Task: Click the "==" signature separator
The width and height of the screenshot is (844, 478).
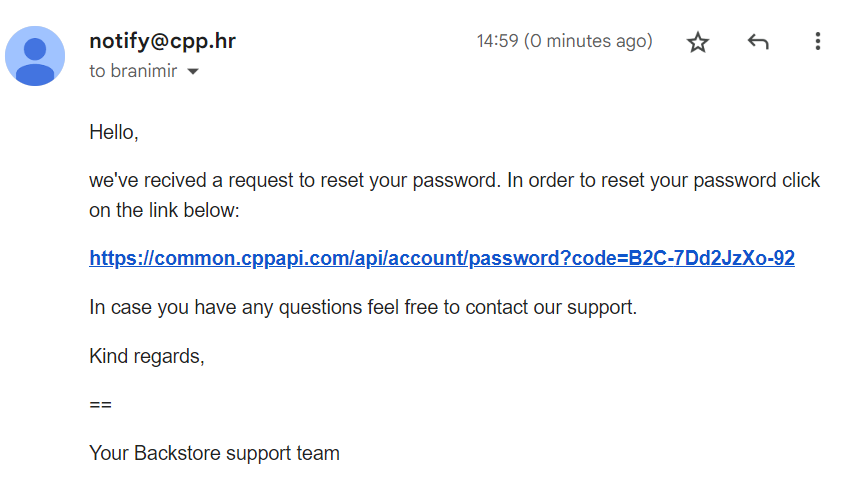Action: [x=101, y=404]
